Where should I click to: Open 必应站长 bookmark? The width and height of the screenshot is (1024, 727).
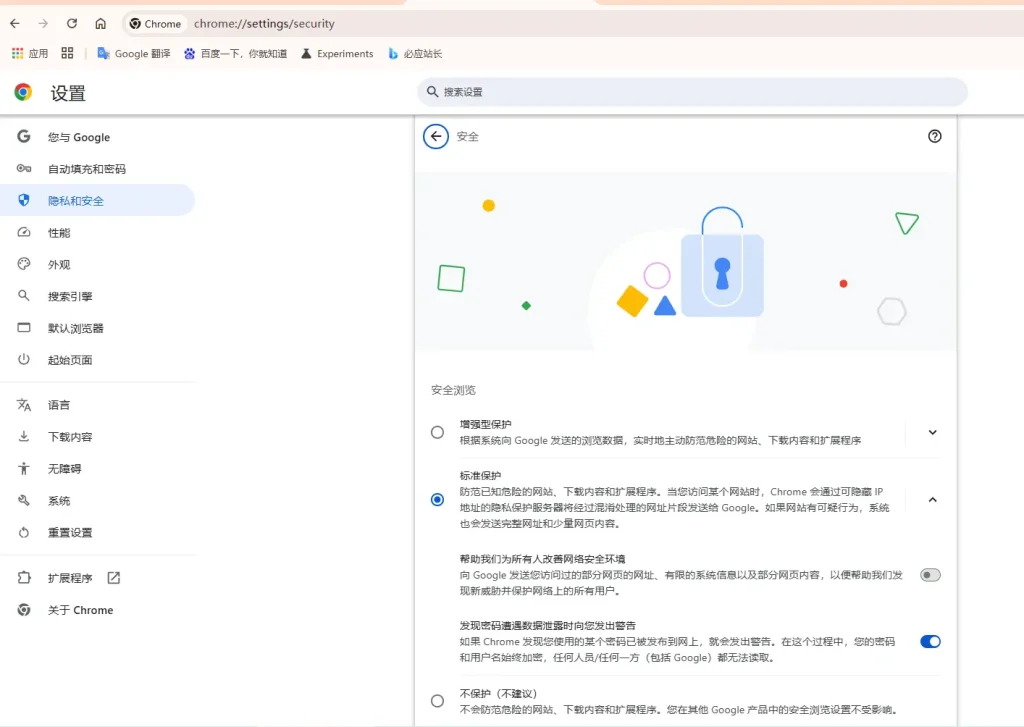click(x=415, y=54)
